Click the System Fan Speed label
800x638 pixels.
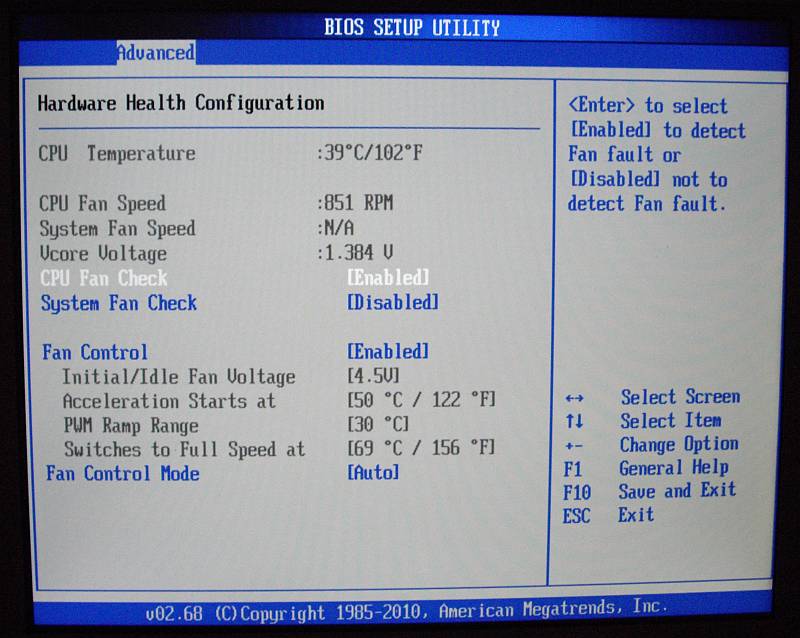117,228
